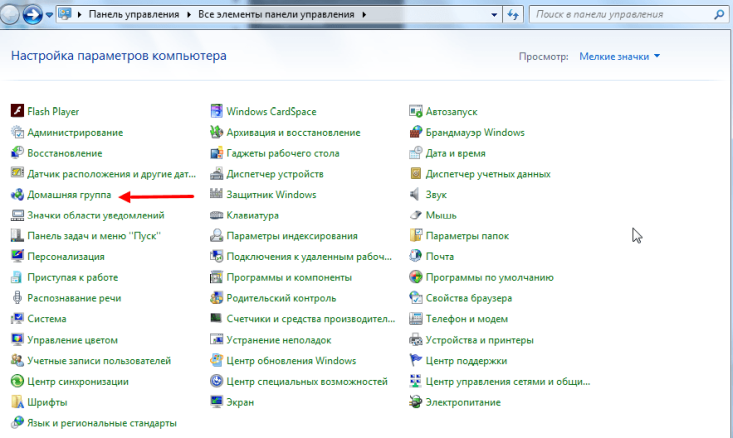Select Панель управления breadcrumb segment

click(134, 14)
